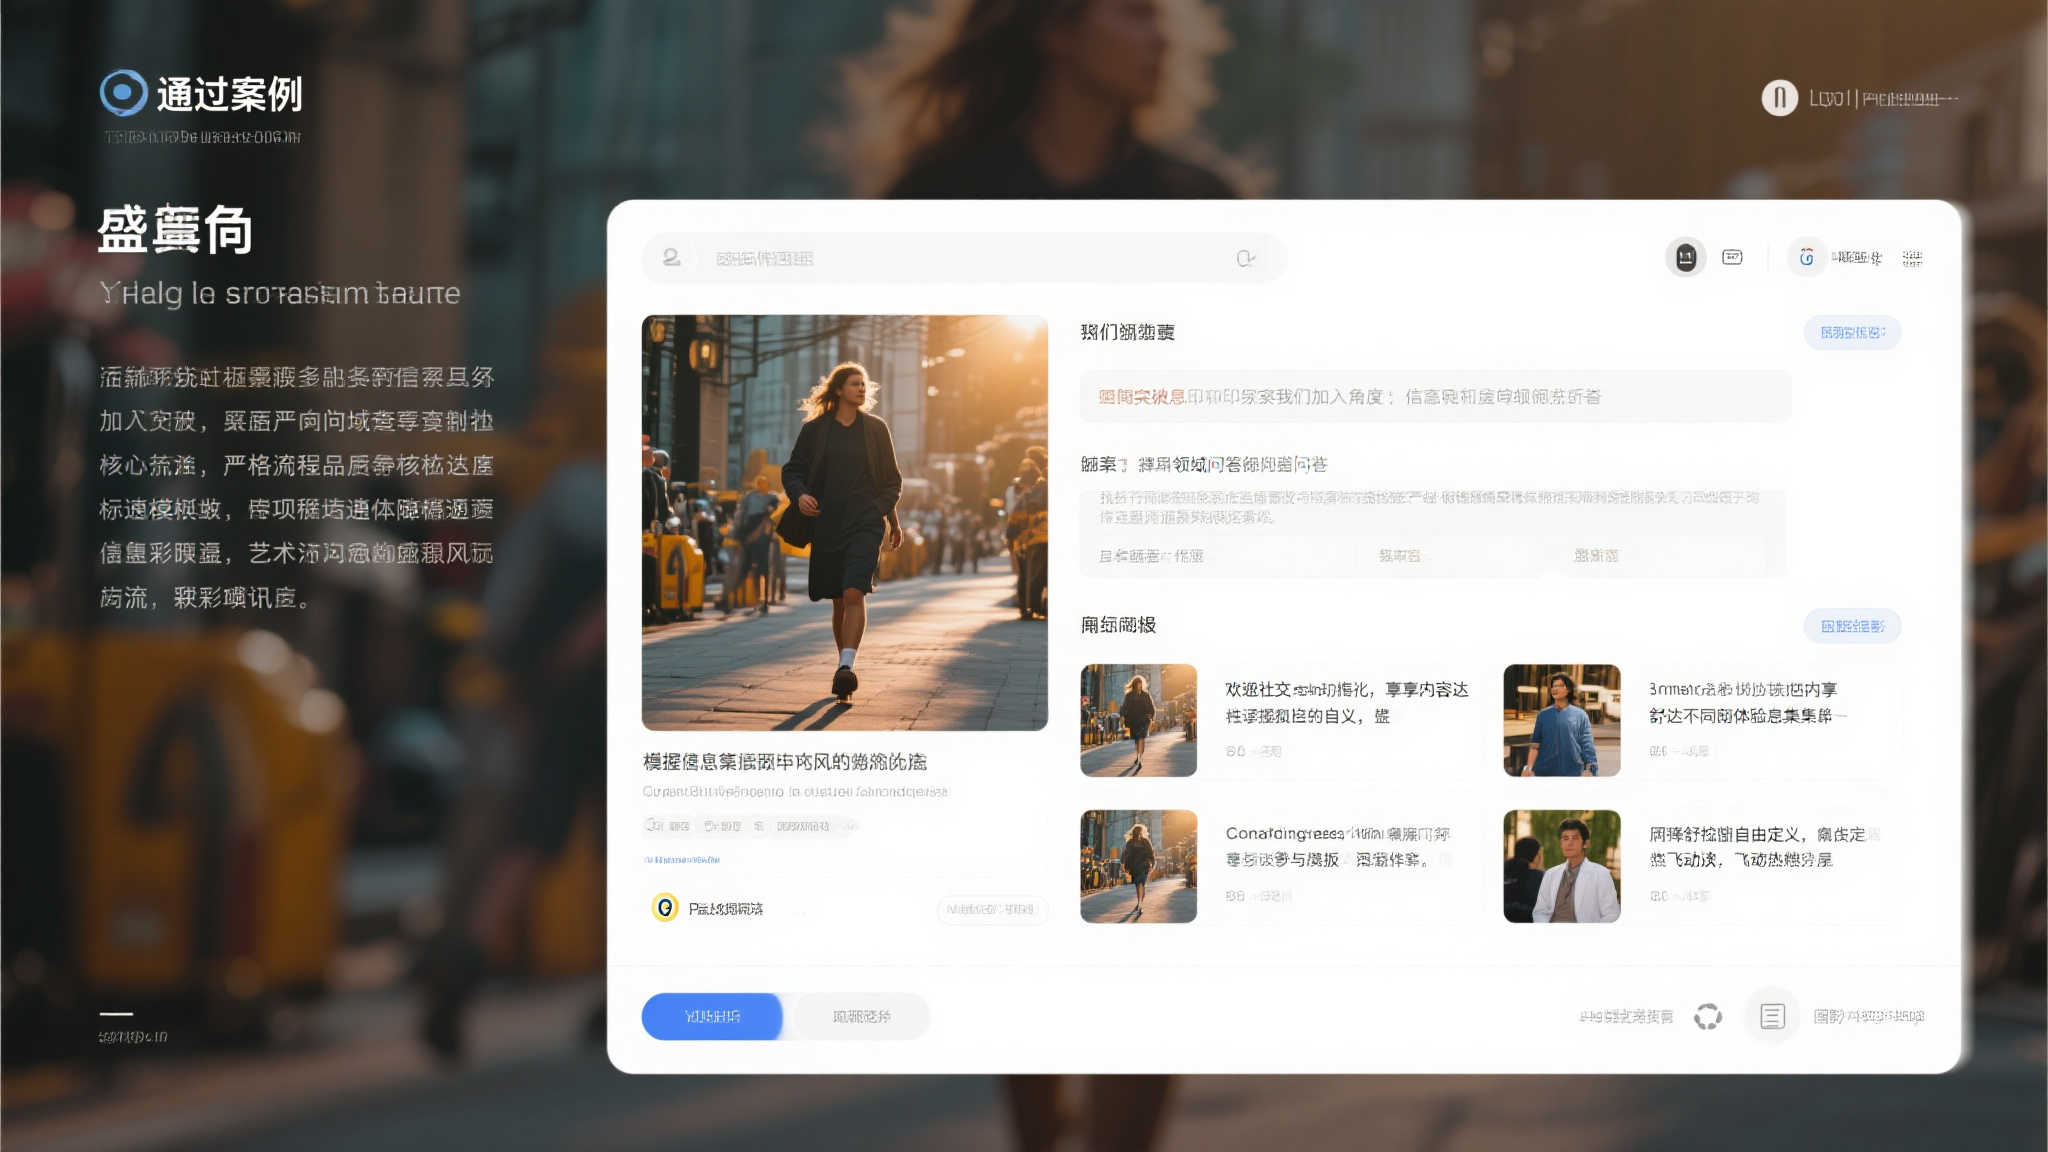Click the microphone icon inside the search field

tap(1247, 258)
